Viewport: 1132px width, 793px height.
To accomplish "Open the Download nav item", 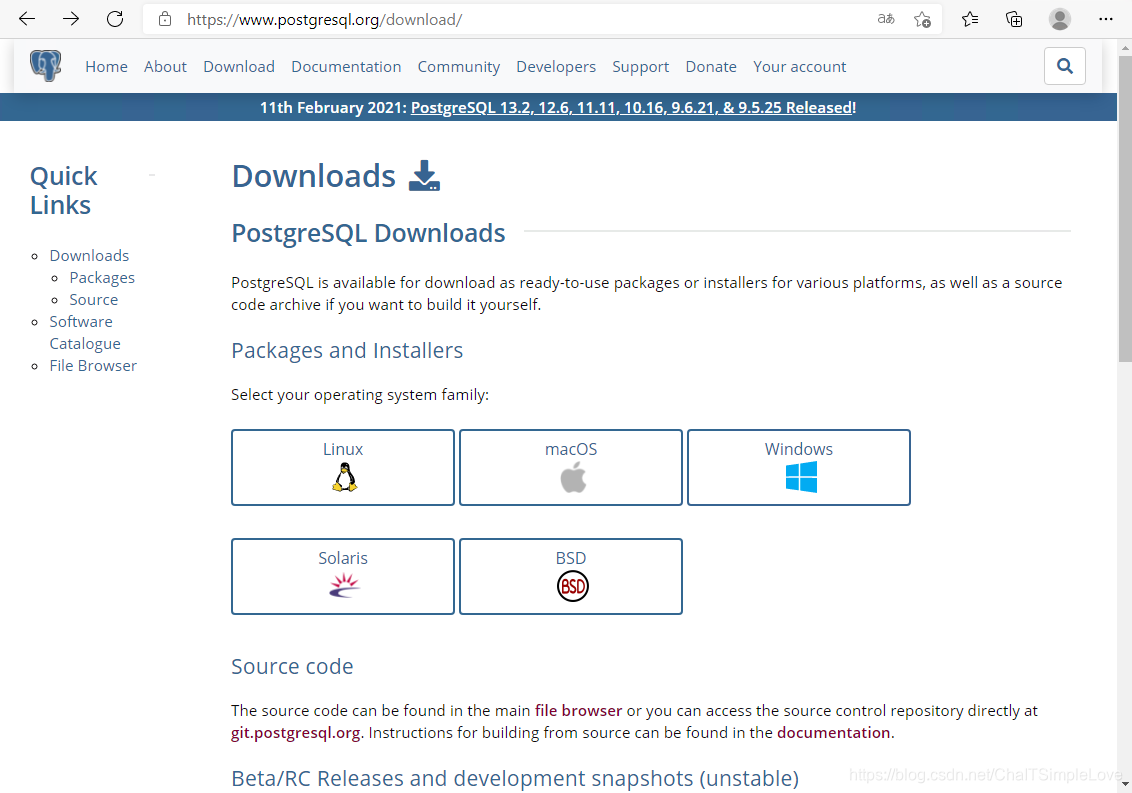I will point(239,66).
